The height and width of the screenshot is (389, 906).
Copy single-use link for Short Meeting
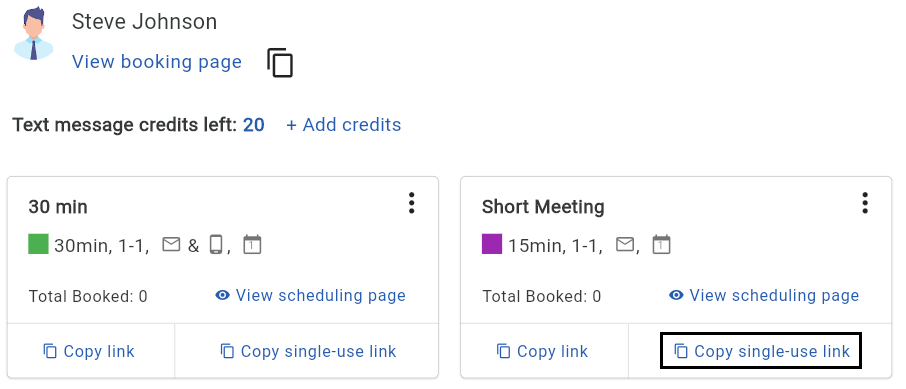pyautogui.click(x=761, y=351)
